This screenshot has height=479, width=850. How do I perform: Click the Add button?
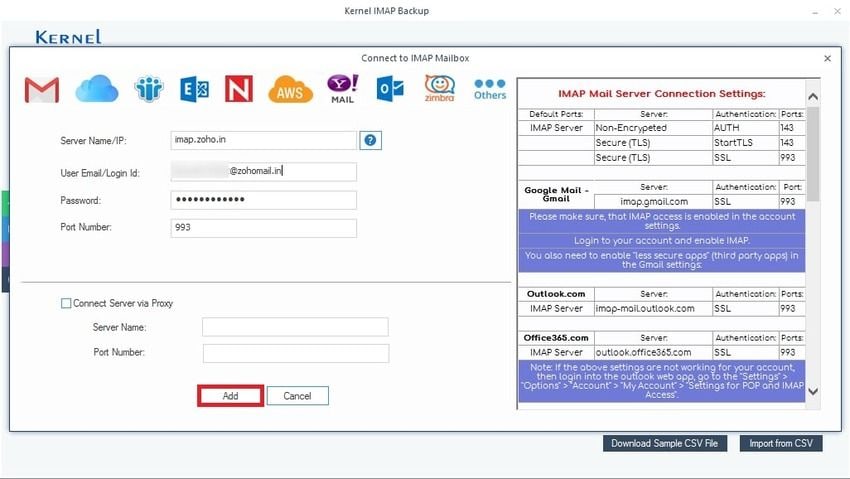230,396
